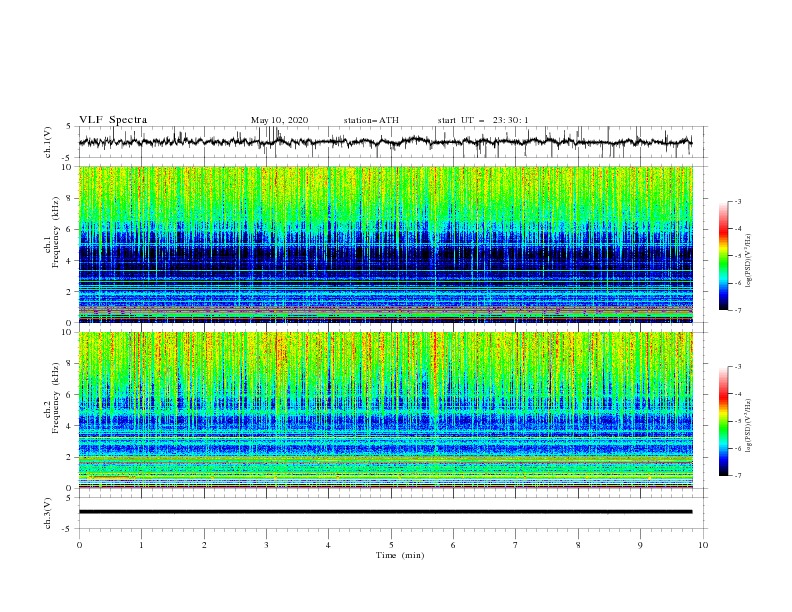Viewport: 792px width, 612px height.
Task: Click the ch.1 "Frequency (kHz)" axis label
Action: (x=57, y=232)
